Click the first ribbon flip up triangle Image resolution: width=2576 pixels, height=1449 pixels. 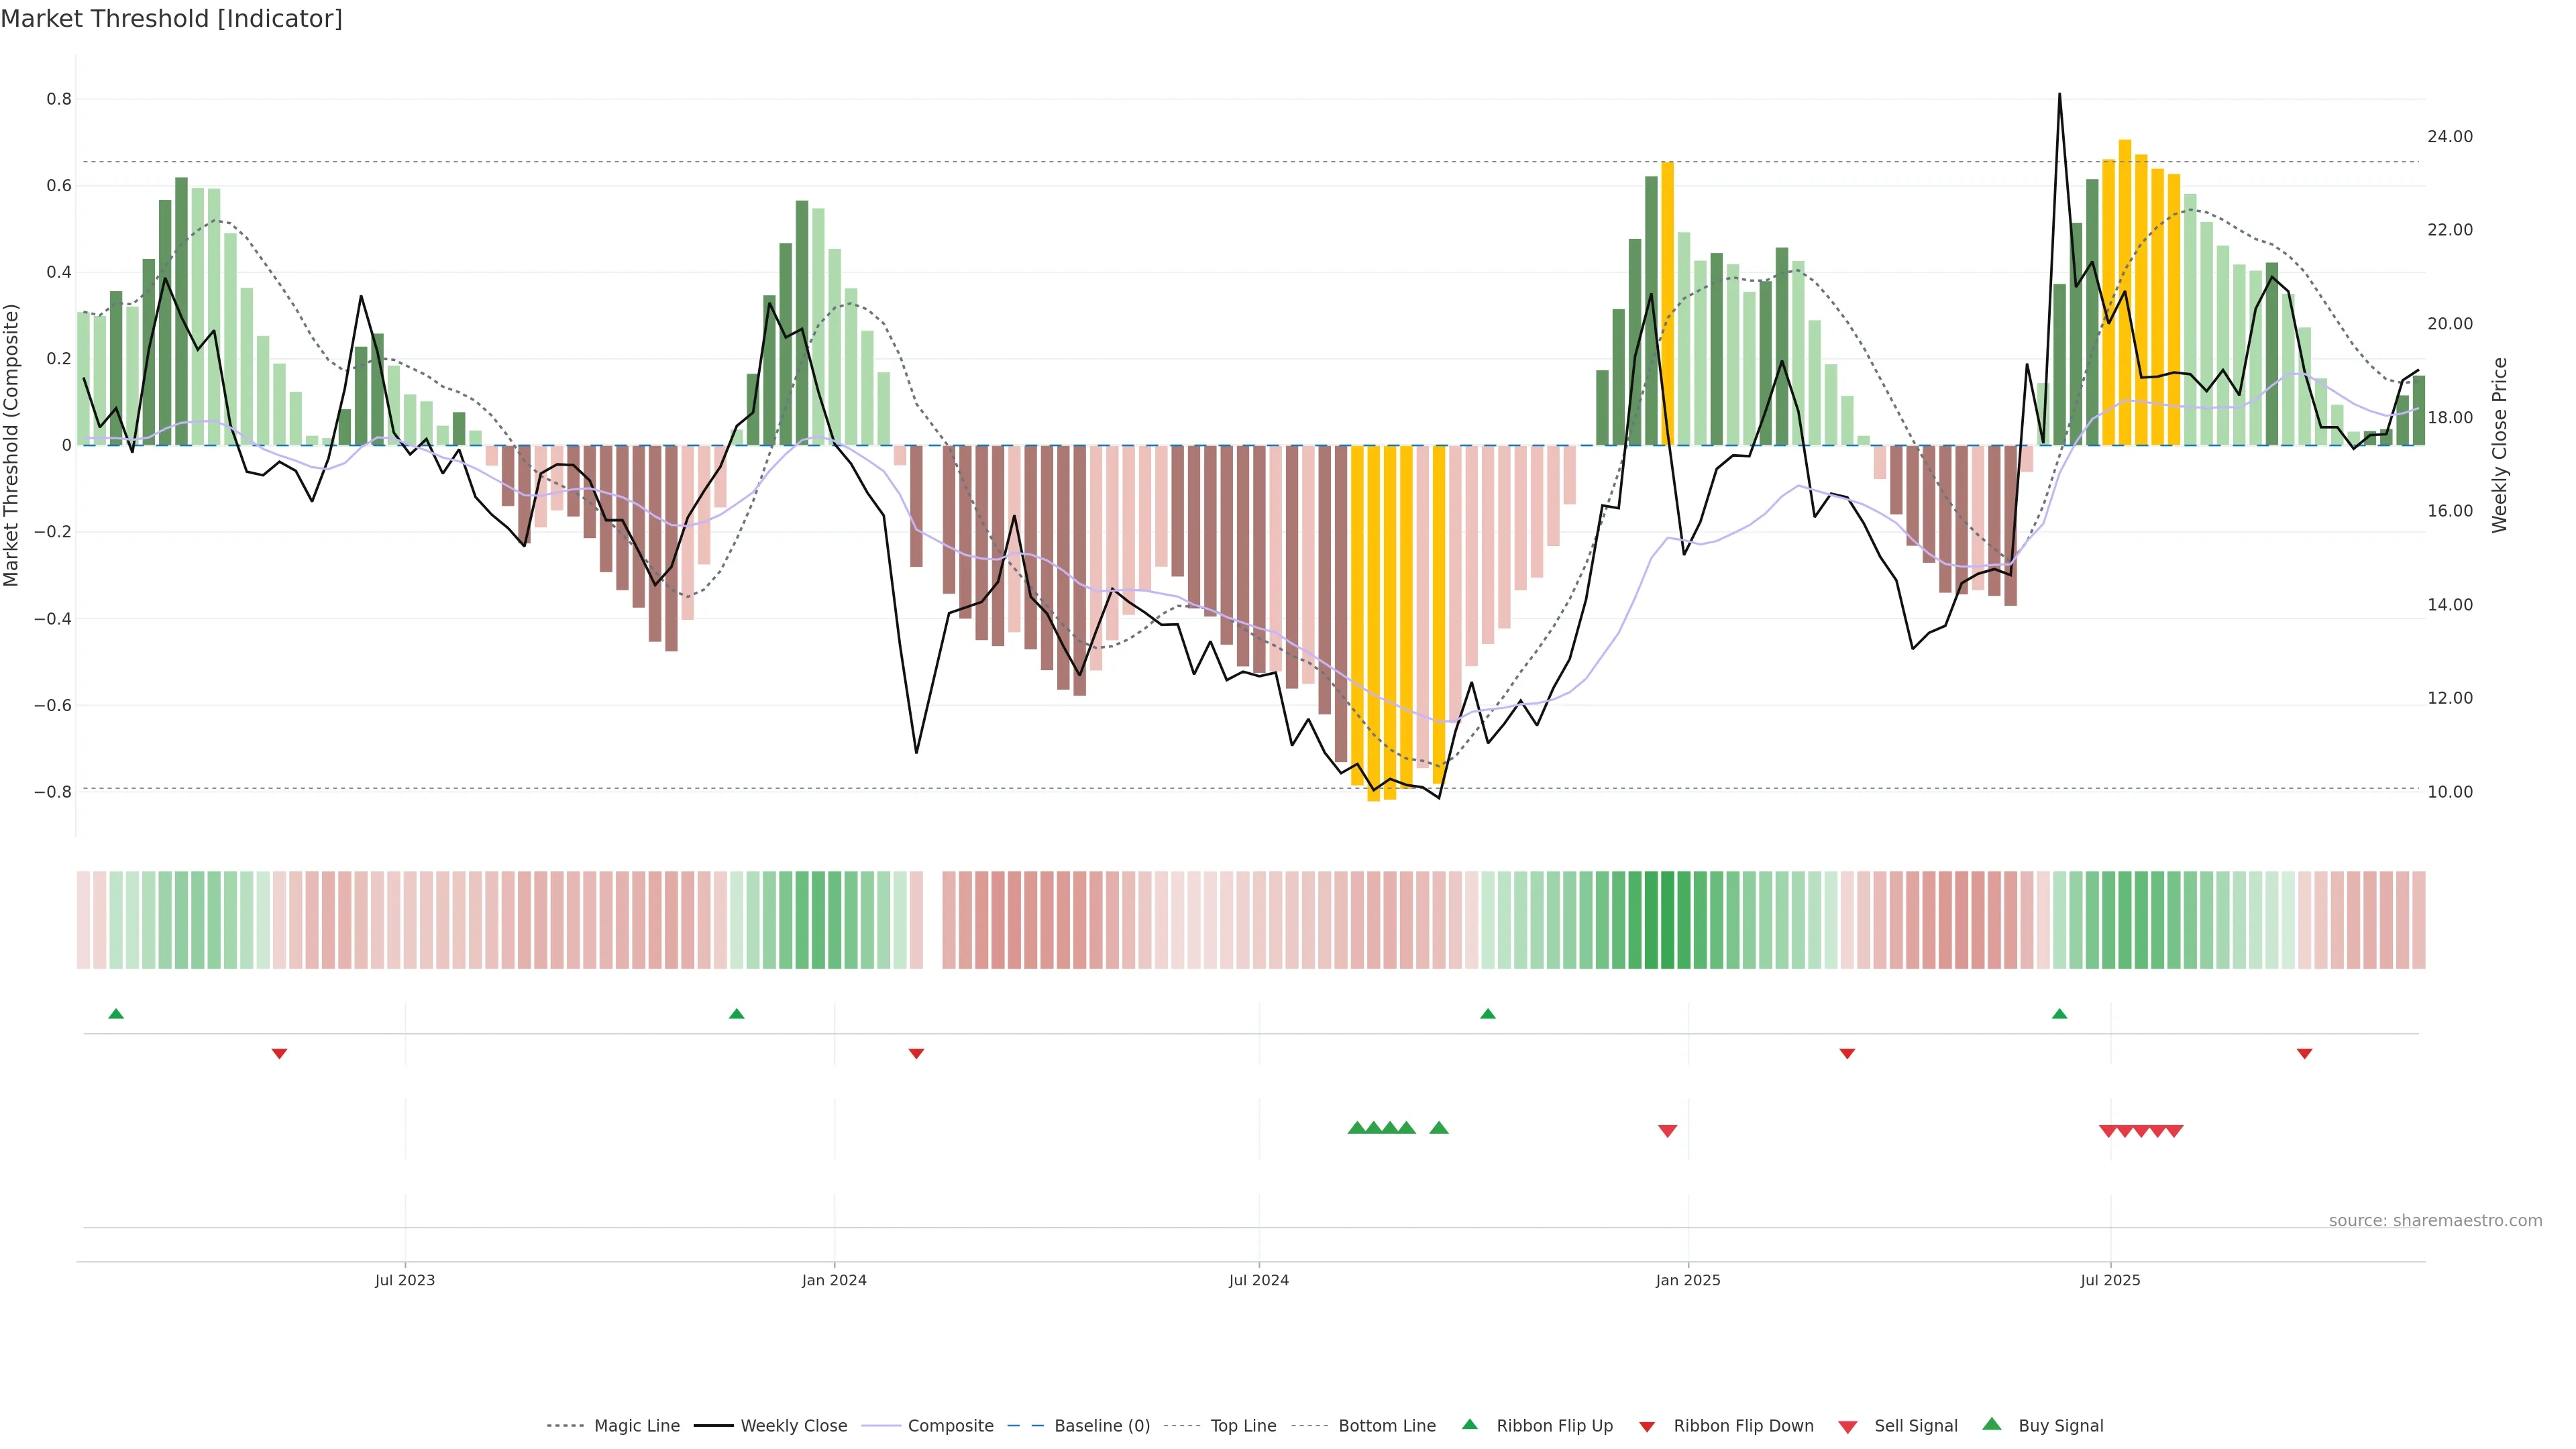pyautogui.click(x=116, y=1014)
